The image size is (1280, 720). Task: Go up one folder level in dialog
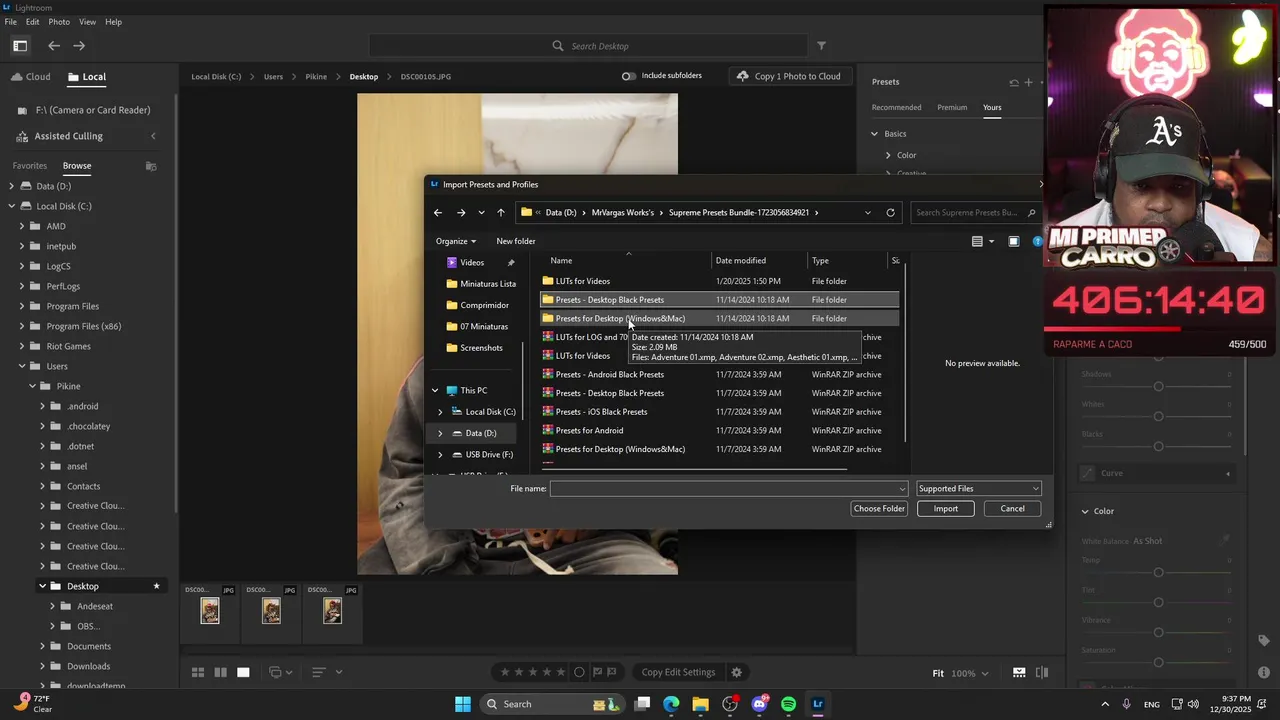click(x=501, y=212)
